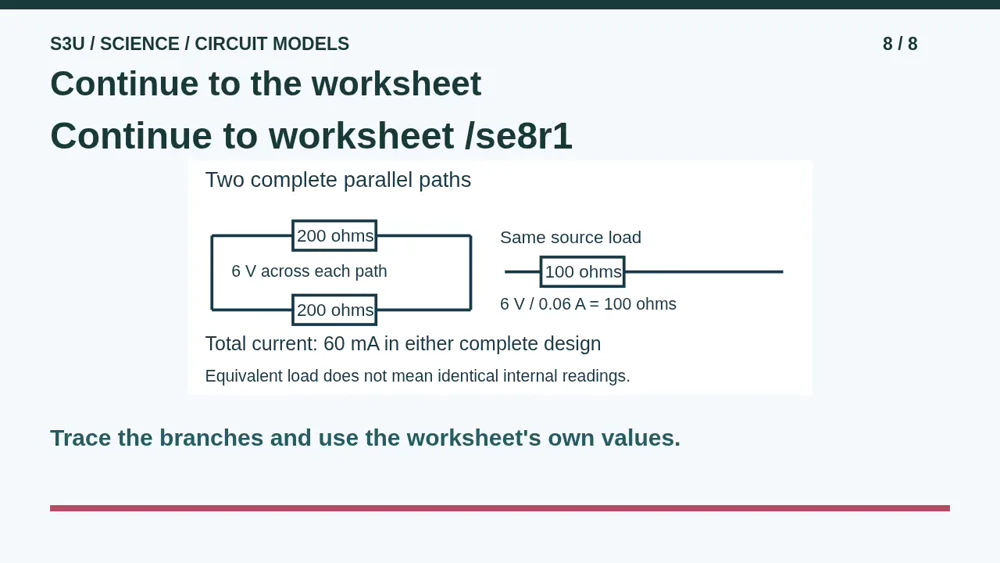Click the slide counter '8 / 8'
This screenshot has height=563, width=1000.
point(900,44)
